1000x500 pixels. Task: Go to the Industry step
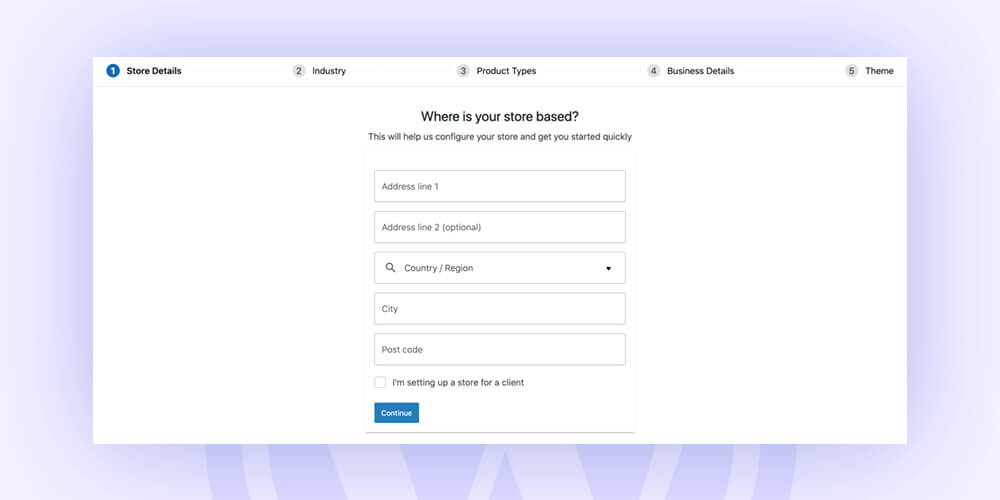tap(329, 71)
